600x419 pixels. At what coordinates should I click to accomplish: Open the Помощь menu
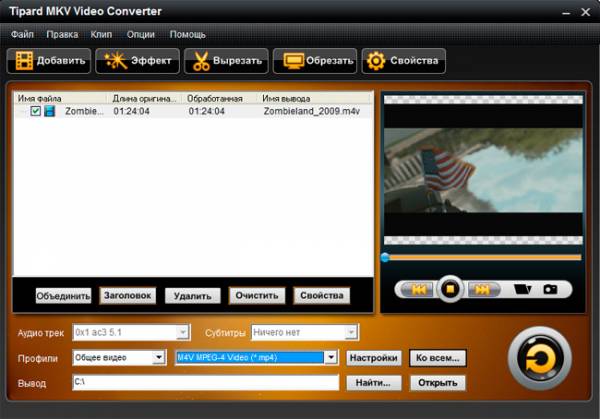[x=188, y=34]
